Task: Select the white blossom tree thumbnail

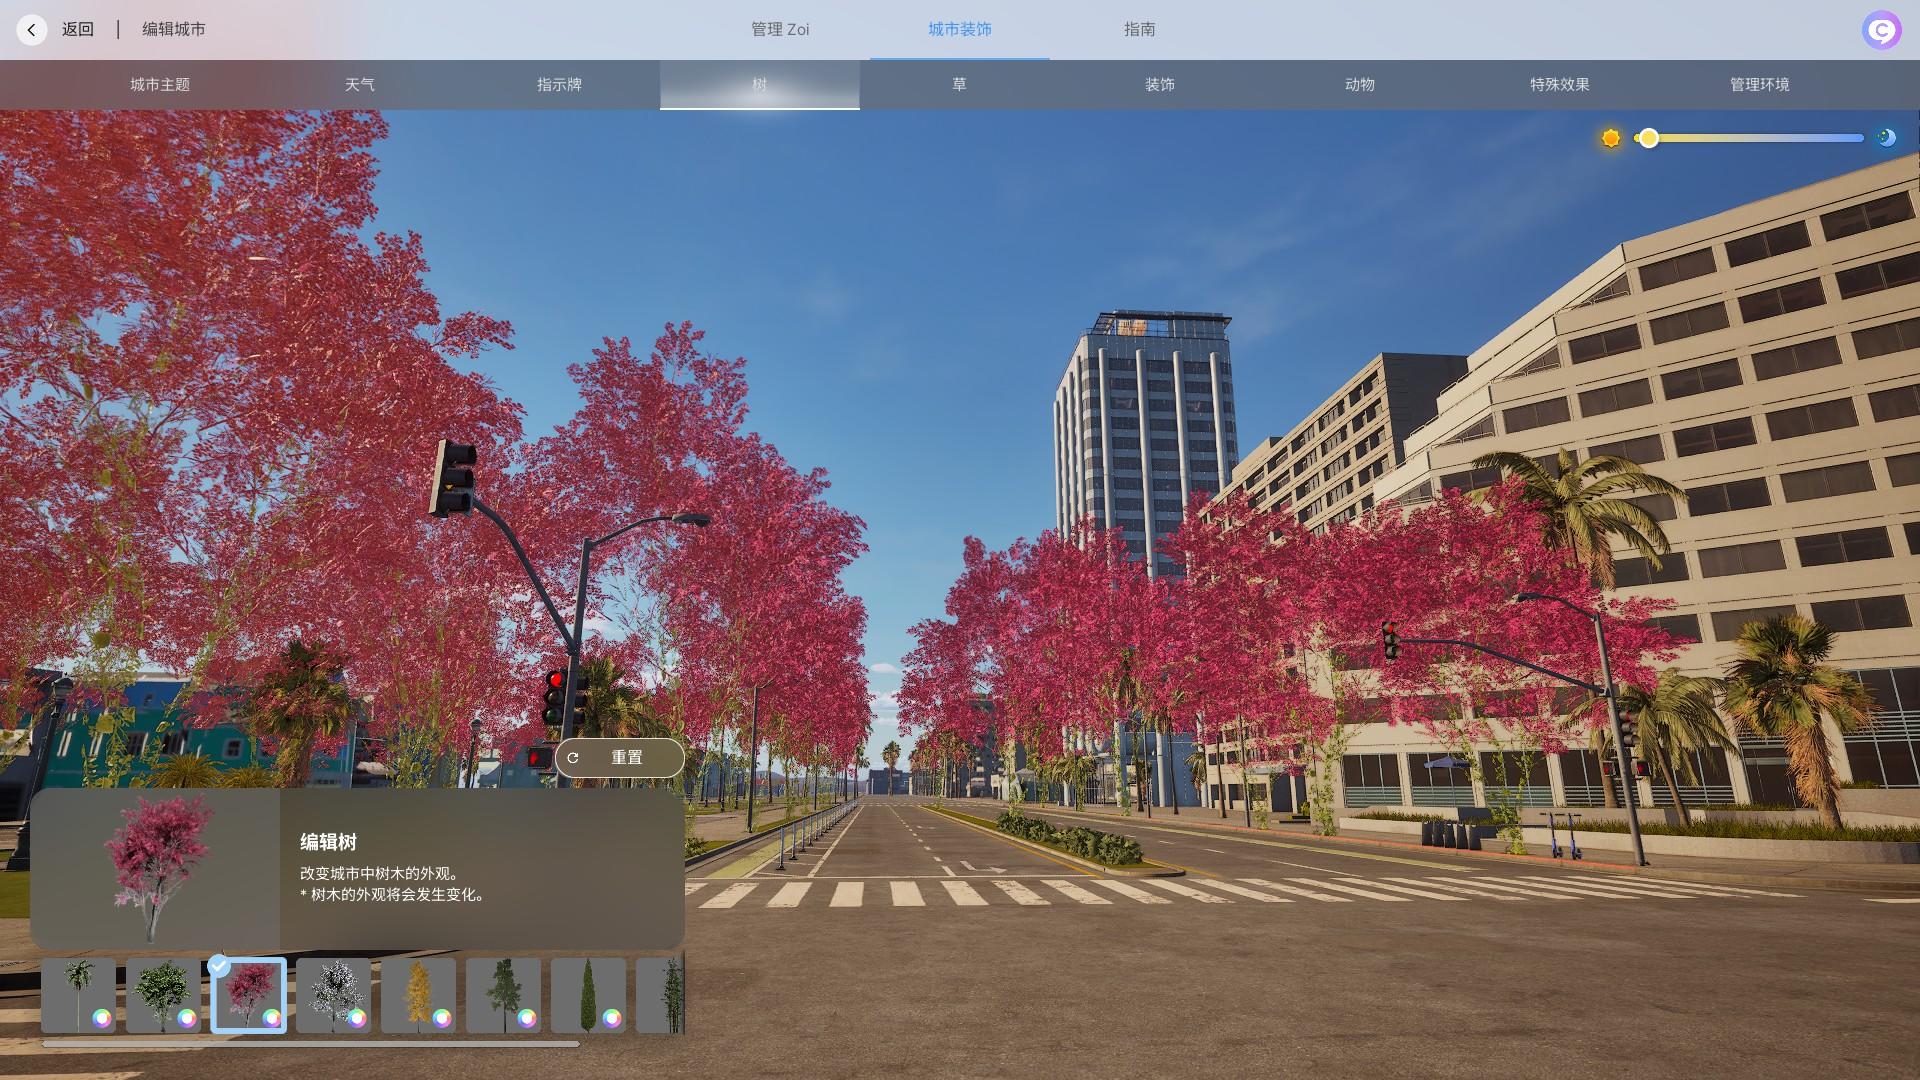Action: tap(333, 995)
